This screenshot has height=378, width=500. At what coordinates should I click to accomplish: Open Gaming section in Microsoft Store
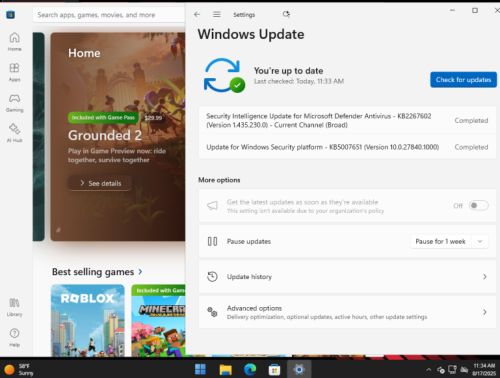[x=14, y=103]
